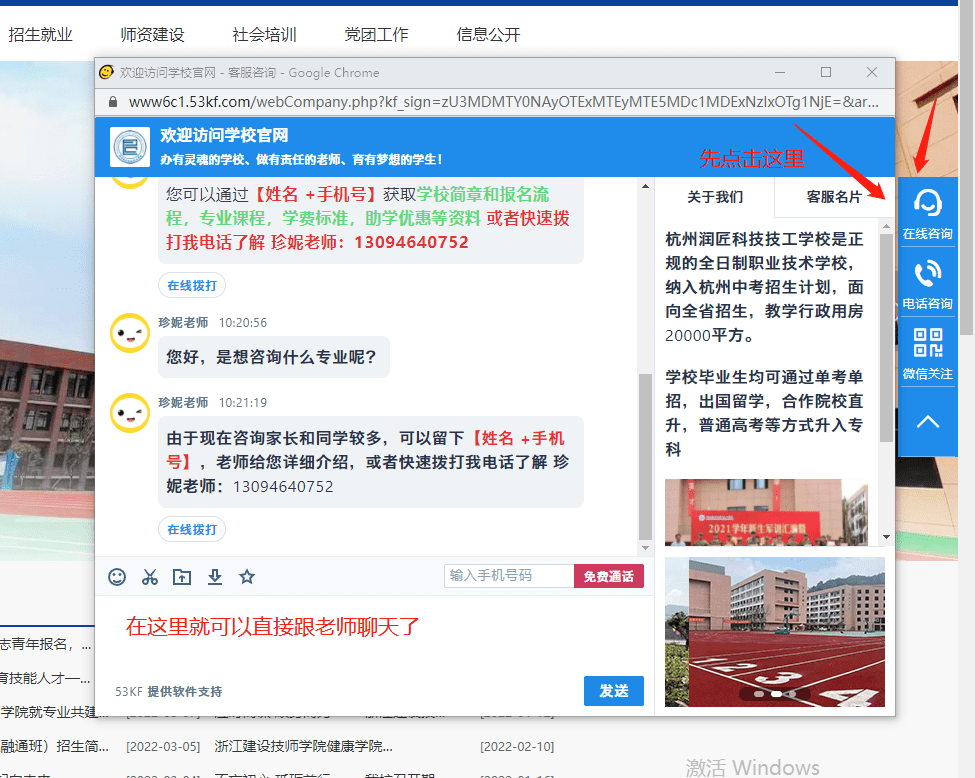975x778 pixels.
Task: Click the lower 在线拨打 button
Action: 192,529
